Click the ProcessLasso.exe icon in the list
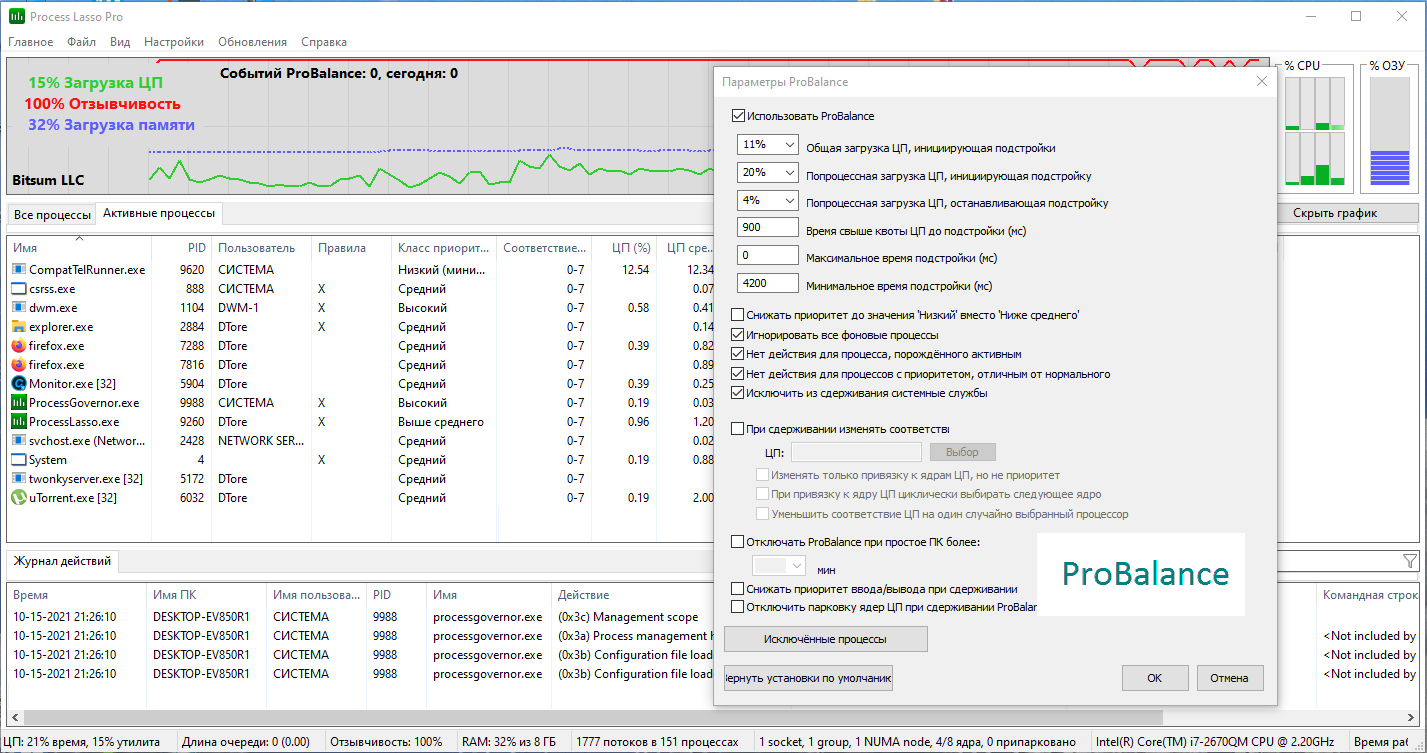Image resolution: width=1427 pixels, height=753 pixels. (19, 422)
